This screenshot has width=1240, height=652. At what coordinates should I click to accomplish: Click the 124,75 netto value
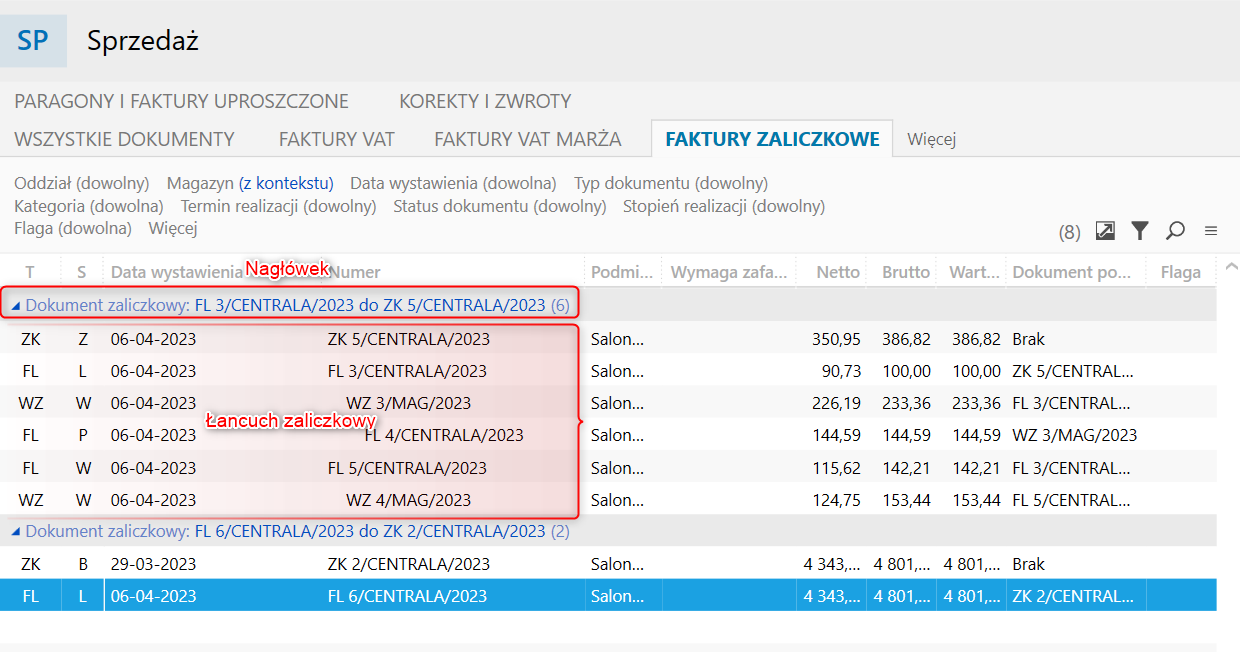coord(838,500)
